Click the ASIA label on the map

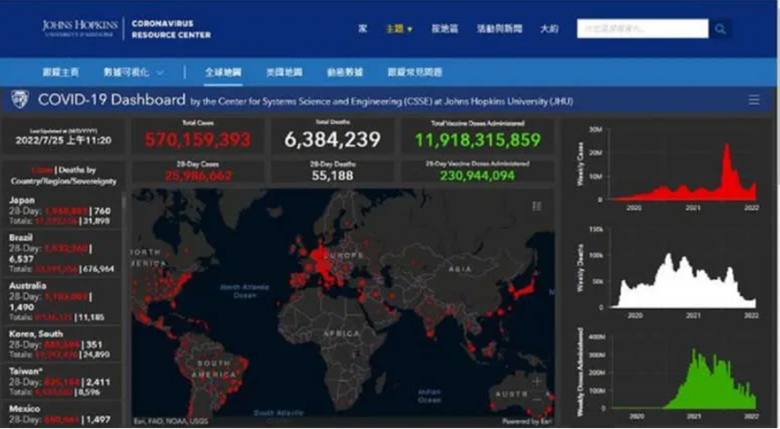click(x=460, y=269)
